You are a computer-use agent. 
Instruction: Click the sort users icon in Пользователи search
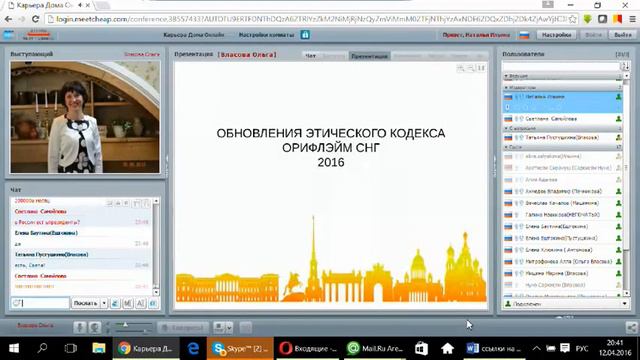(x=625, y=66)
